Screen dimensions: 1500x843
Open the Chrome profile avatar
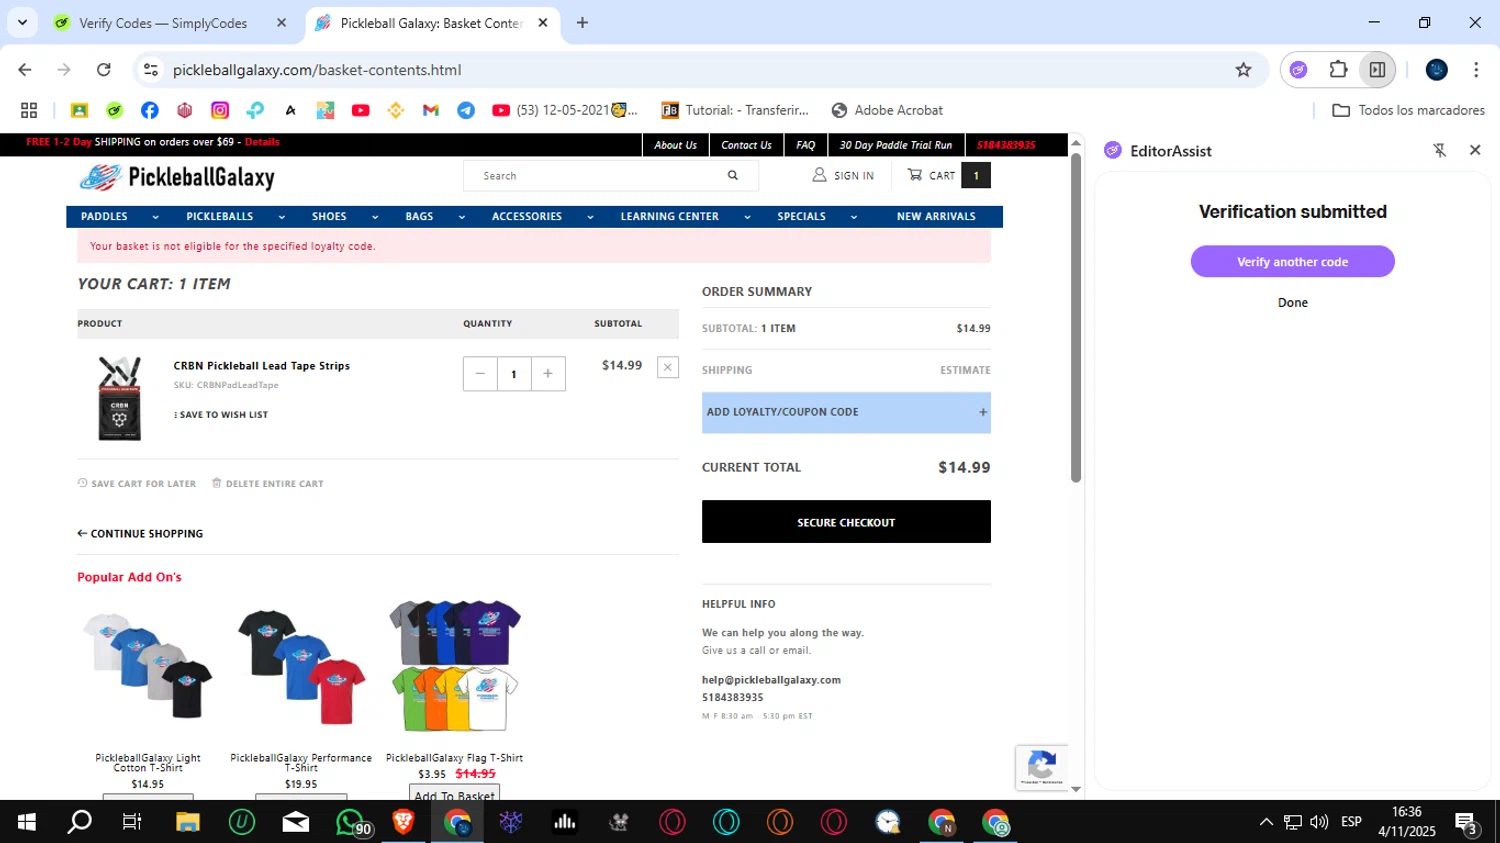coord(1437,70)
